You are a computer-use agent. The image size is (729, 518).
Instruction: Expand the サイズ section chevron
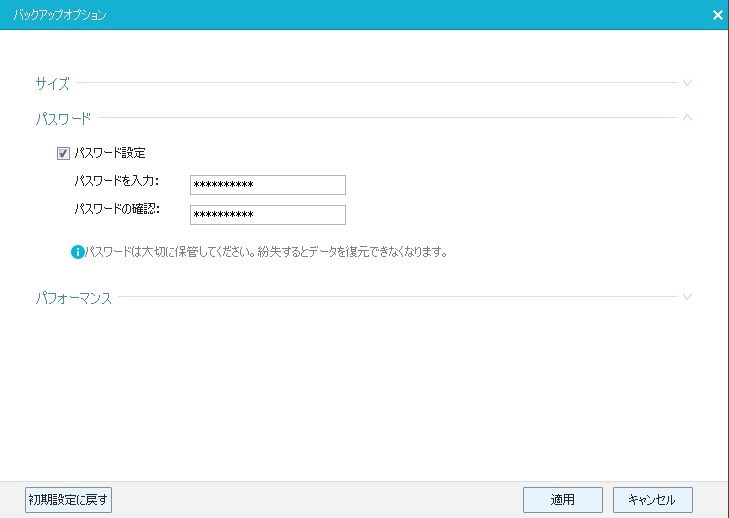tap(687, 83)
